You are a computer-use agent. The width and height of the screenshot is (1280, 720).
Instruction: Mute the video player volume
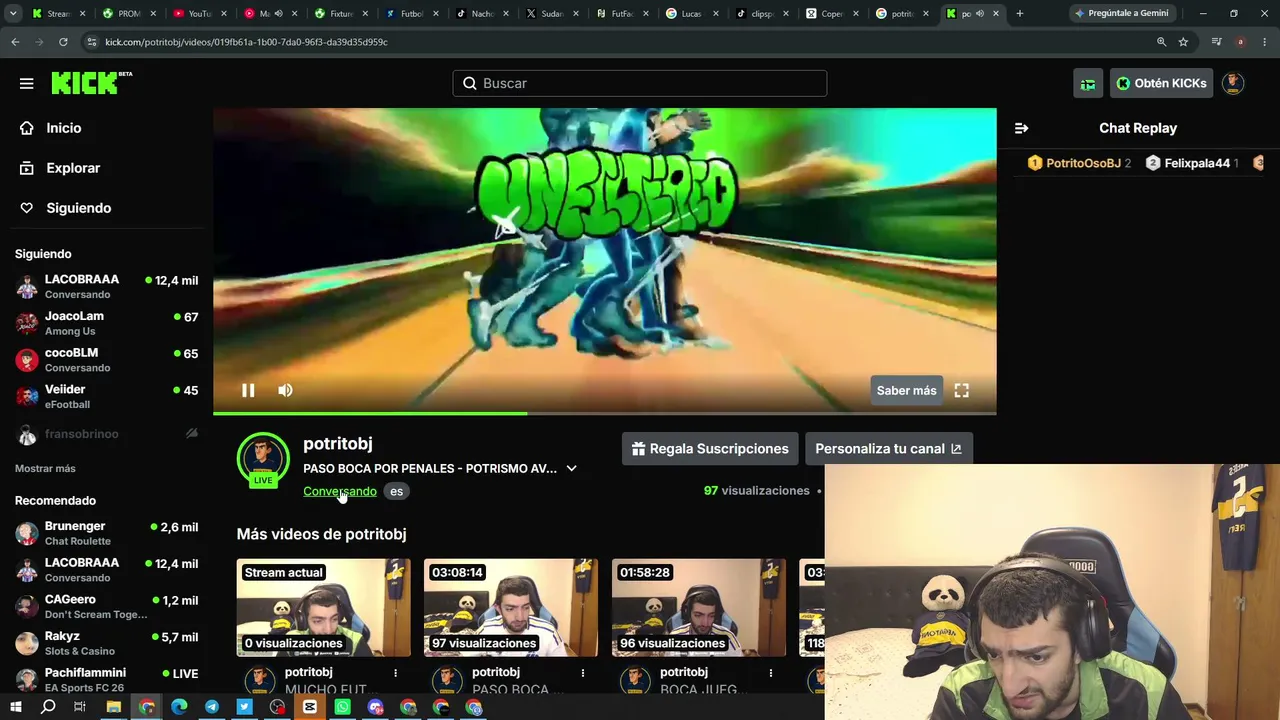pos(285,390)
